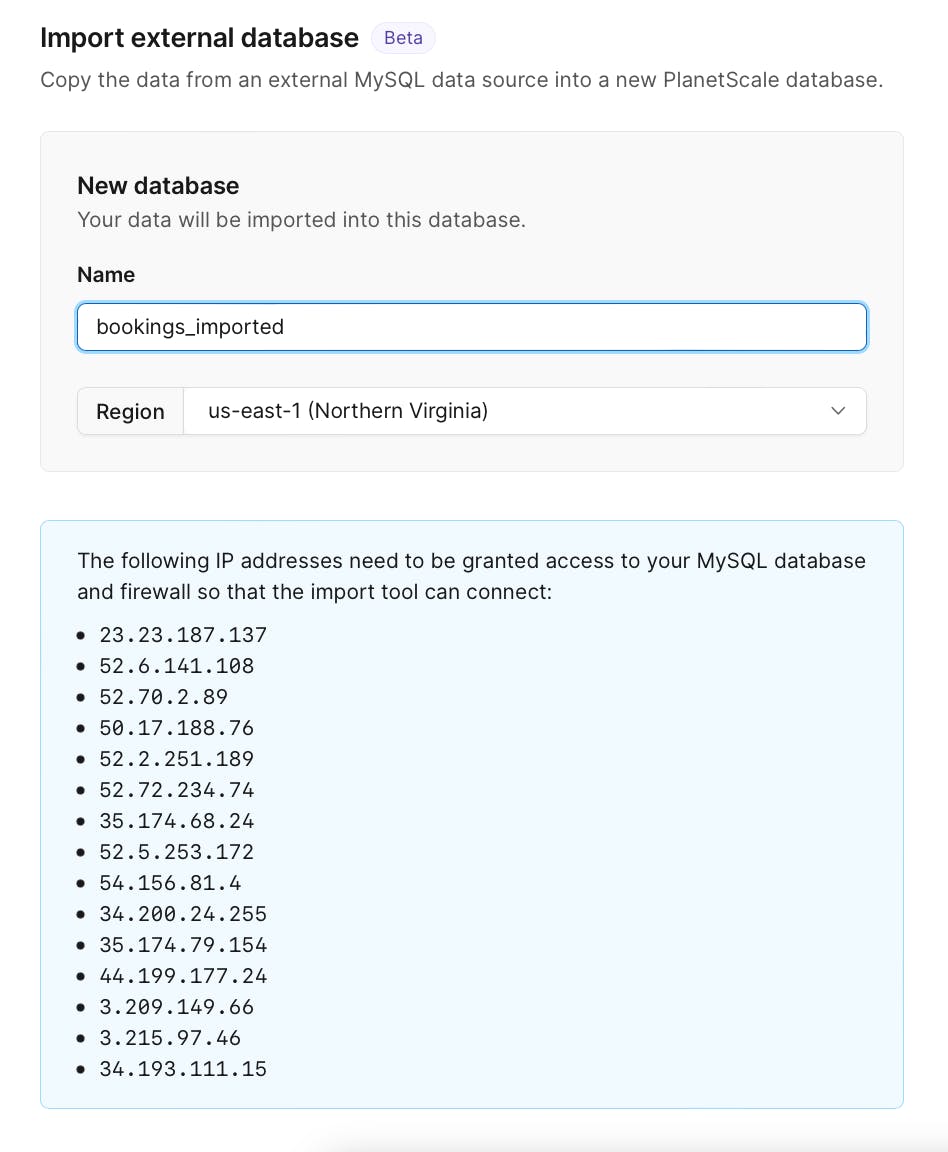Click on the IP address 44.199.177.24
The width and height of the screenshot is (948, 1152).
click(x=183, y=976)
